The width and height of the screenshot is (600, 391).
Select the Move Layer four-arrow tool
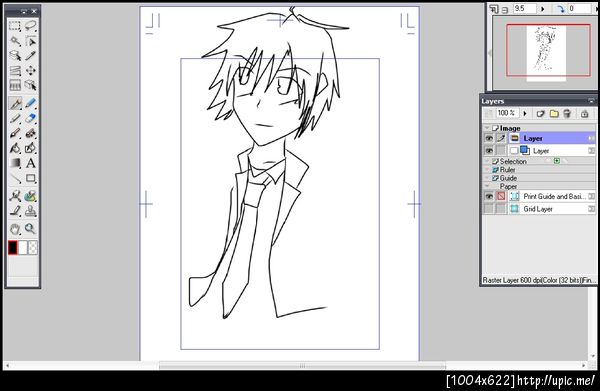coord(31,71)
